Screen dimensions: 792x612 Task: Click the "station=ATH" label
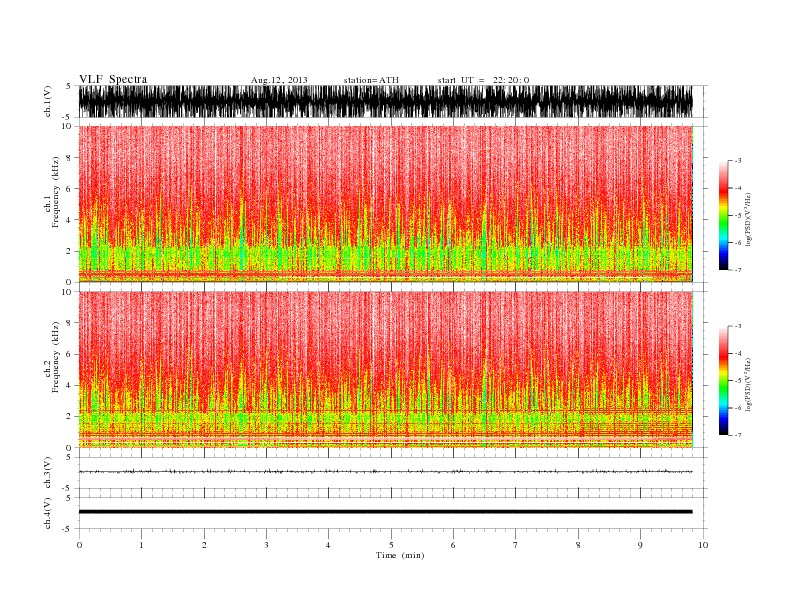(x=371, y=80)
